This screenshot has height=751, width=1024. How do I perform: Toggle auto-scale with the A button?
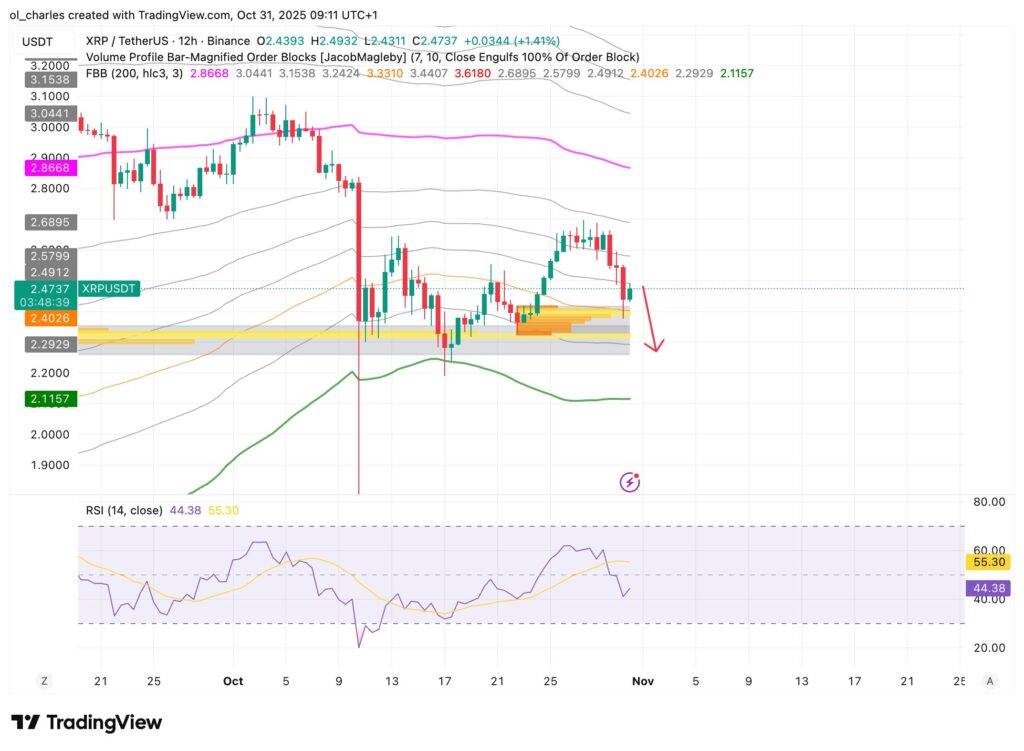click(x=989, y=681)
